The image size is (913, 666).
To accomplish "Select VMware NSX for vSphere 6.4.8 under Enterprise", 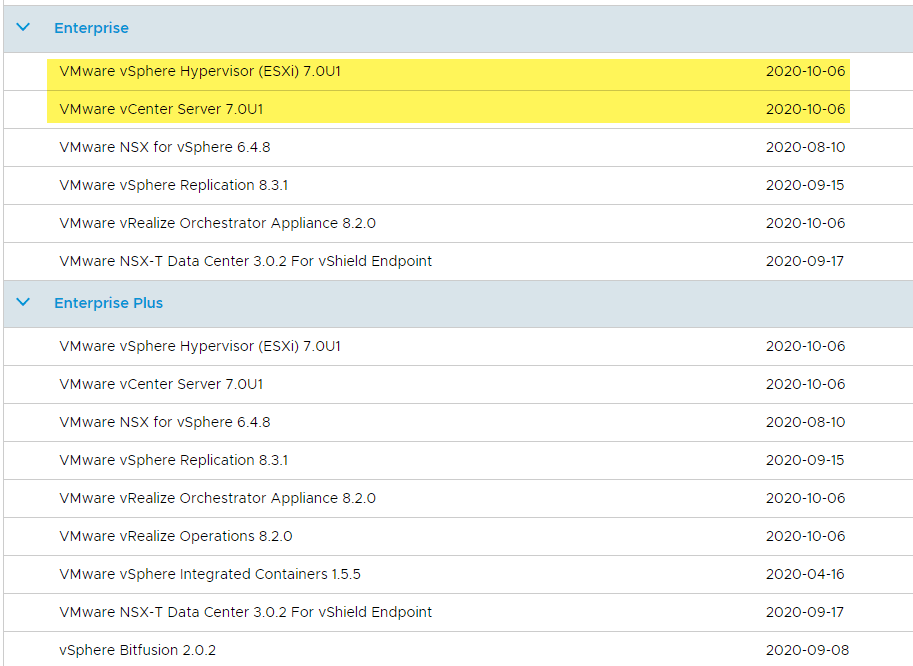I will click(165, 147).
